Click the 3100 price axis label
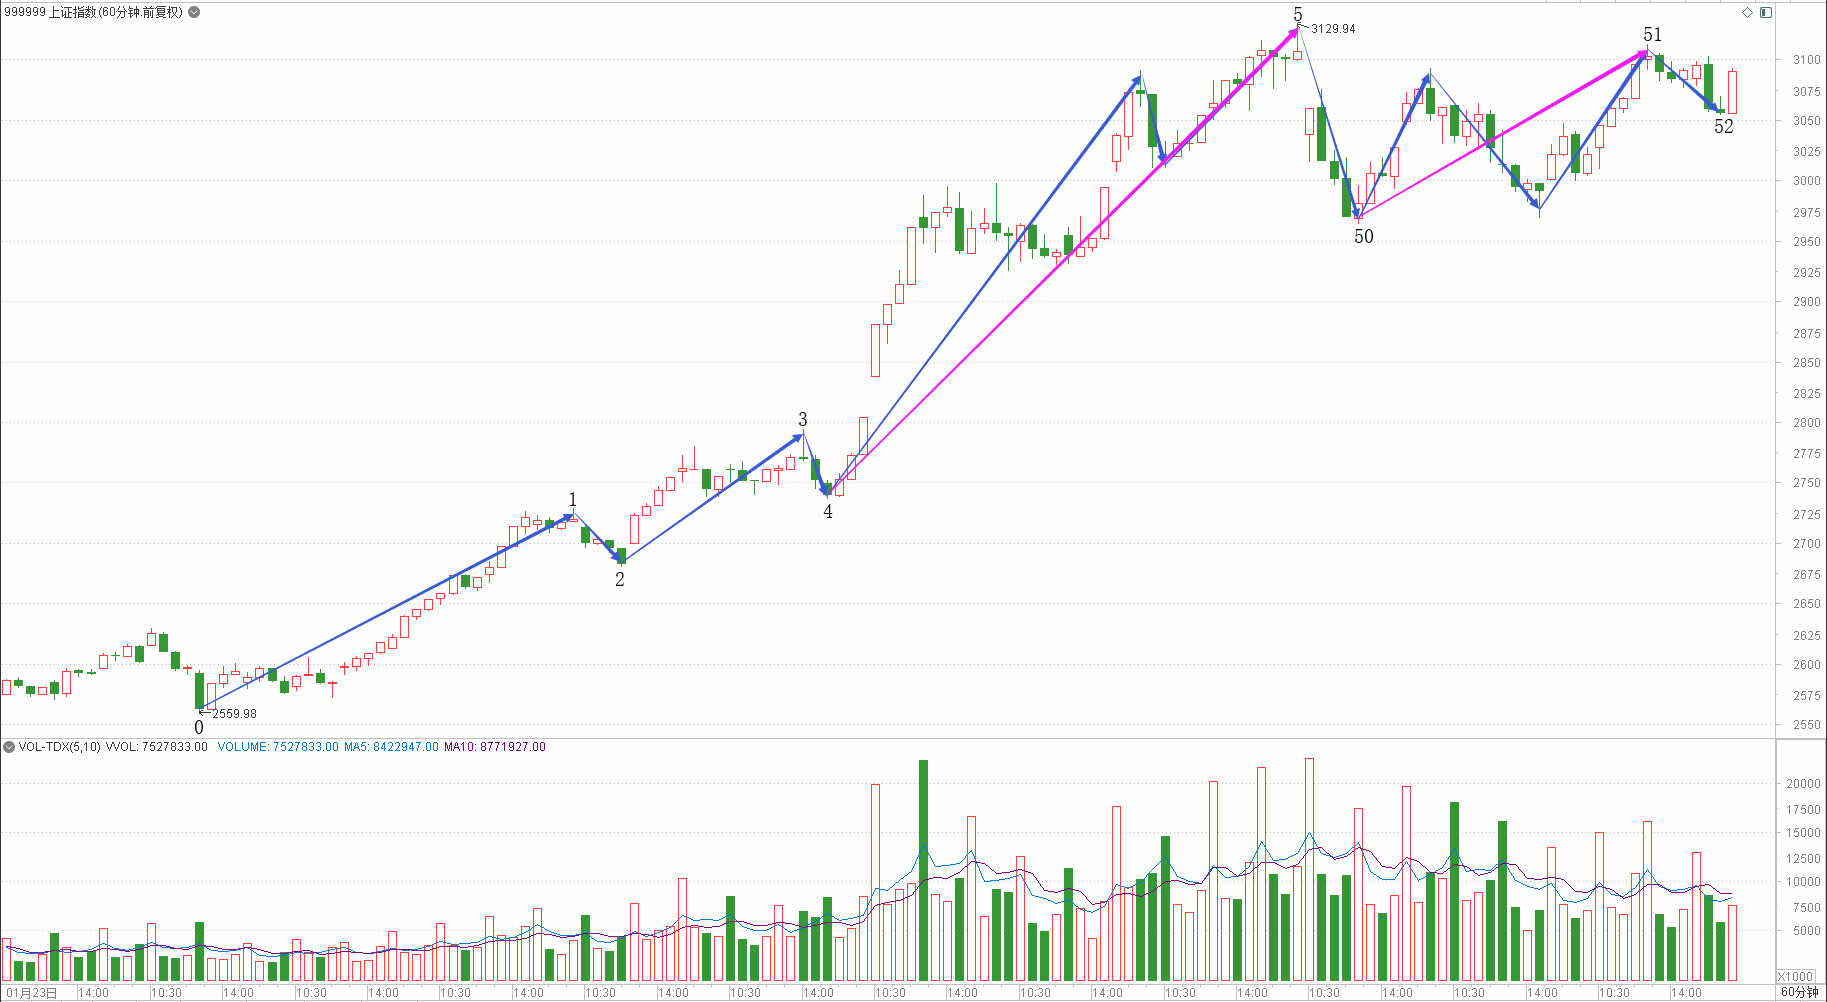The image size is (1827, 1002). 1806,60
